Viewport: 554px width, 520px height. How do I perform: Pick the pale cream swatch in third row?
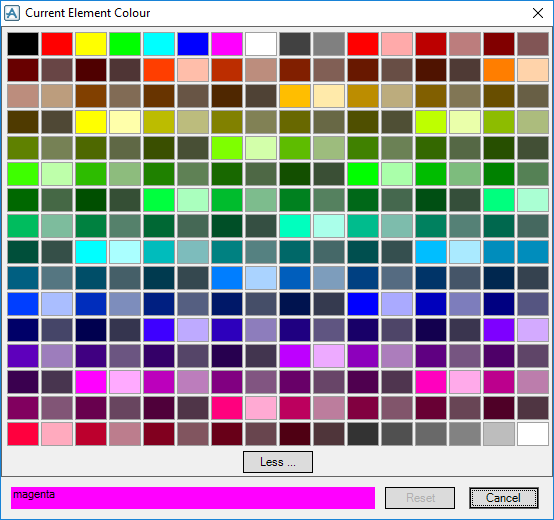tap(329, 96)
